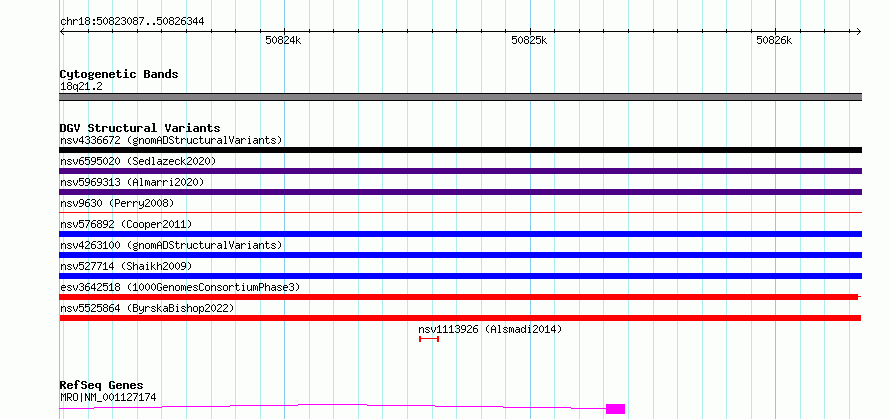The image size is (890, 419).
Task: Click the 50826k ruler tick label
Action: (774, 40)
